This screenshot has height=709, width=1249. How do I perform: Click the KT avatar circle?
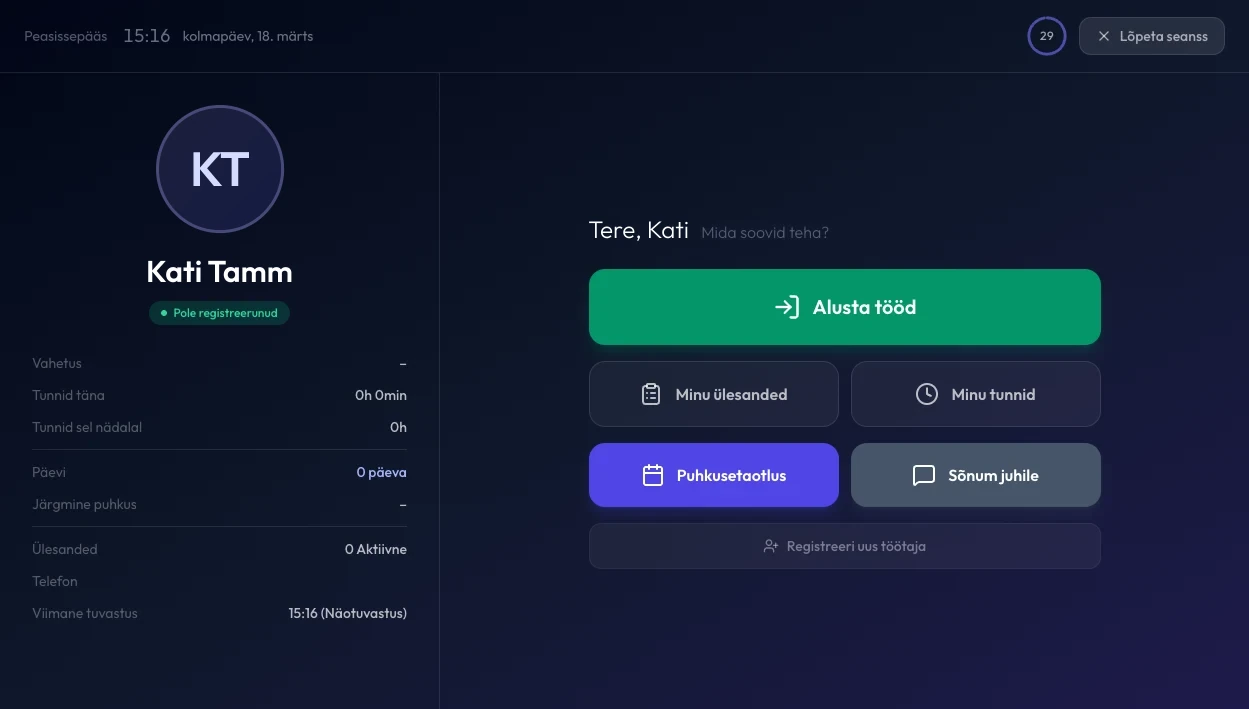pyautogui.click(x=220, y=169)
